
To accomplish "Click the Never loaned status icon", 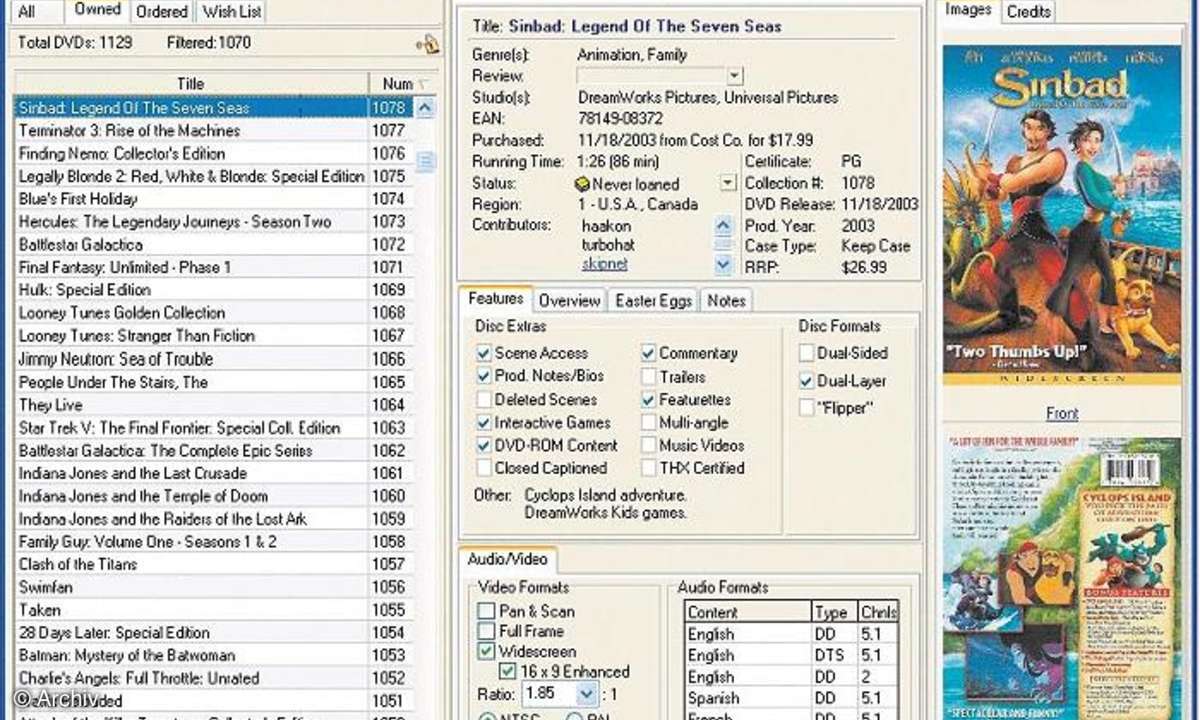I will (584, 184).
